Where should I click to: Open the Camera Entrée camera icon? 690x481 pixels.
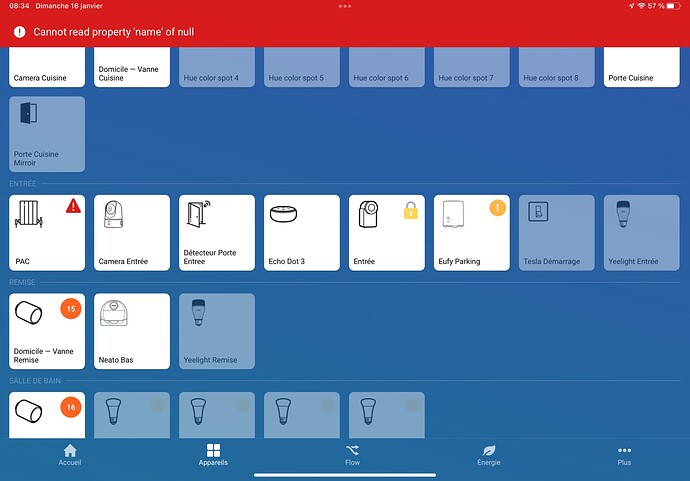(113, 214)
